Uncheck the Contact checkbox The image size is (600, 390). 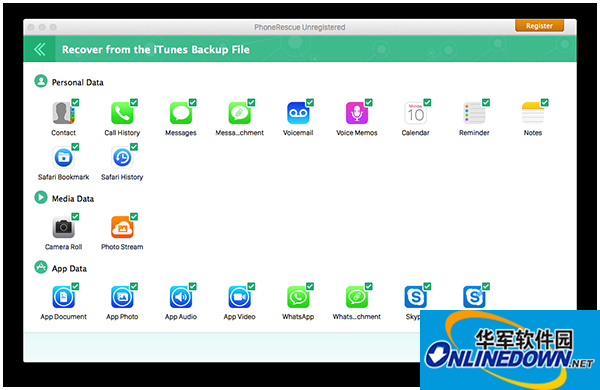[x=75, y=102]
